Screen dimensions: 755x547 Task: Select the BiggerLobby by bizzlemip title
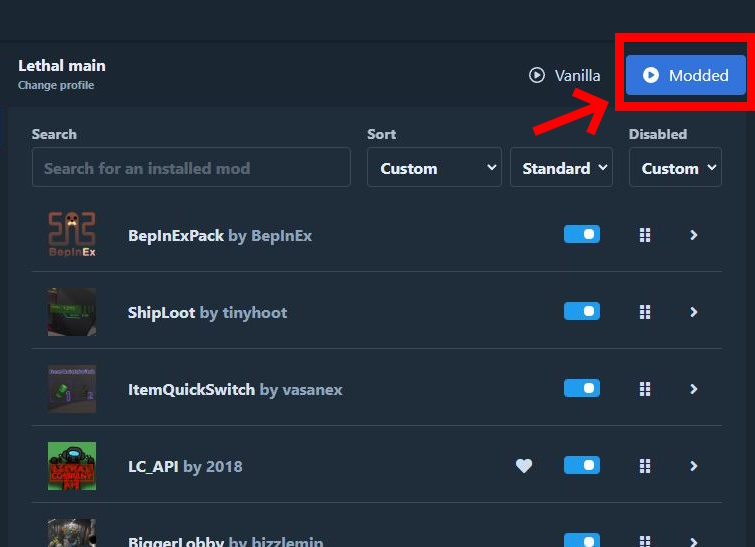(225, 541)
